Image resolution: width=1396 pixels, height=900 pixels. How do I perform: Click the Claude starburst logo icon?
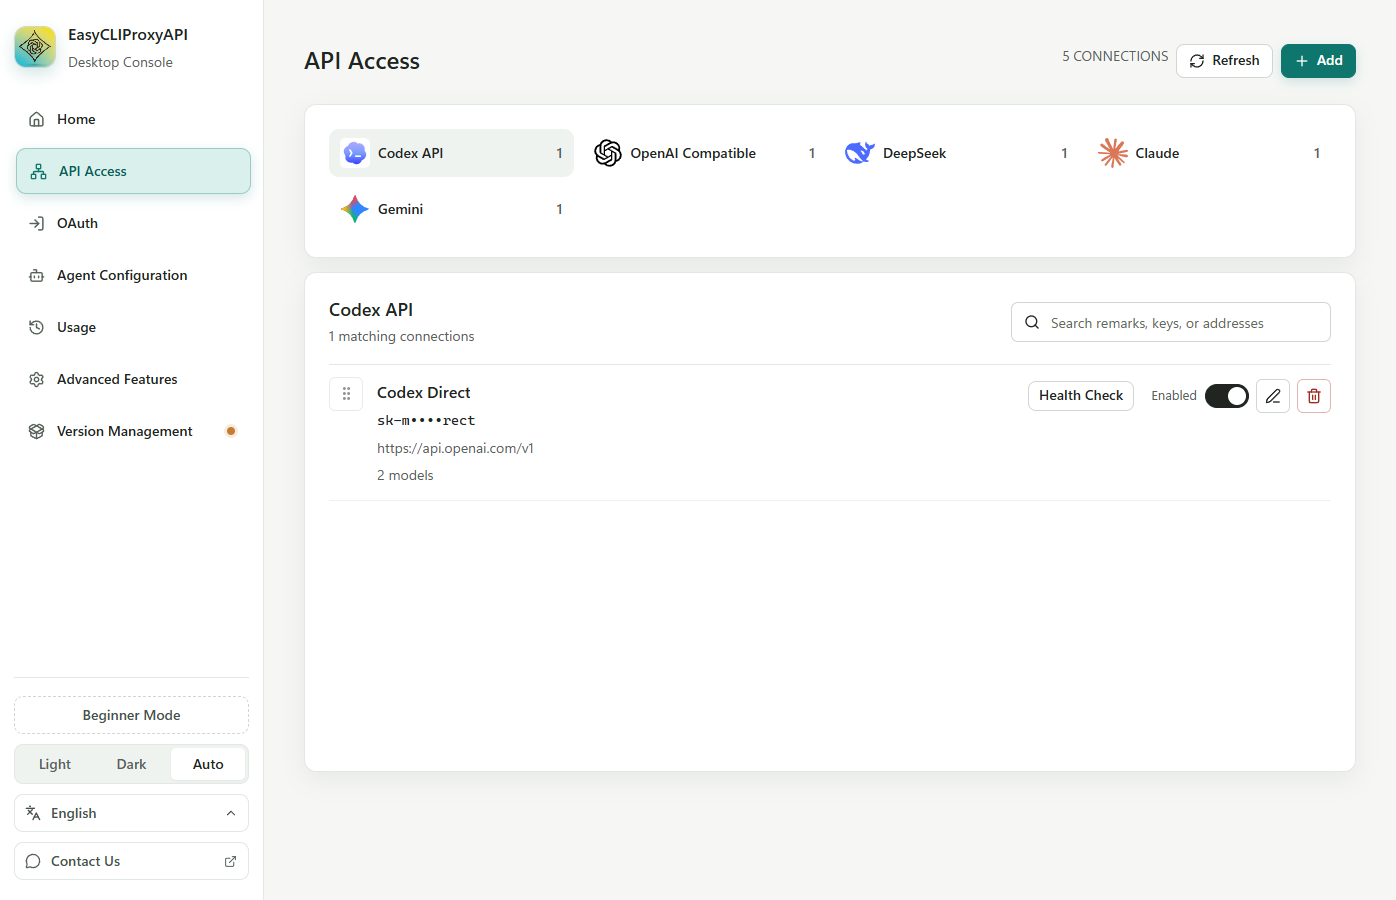[x=1113, y=153]
